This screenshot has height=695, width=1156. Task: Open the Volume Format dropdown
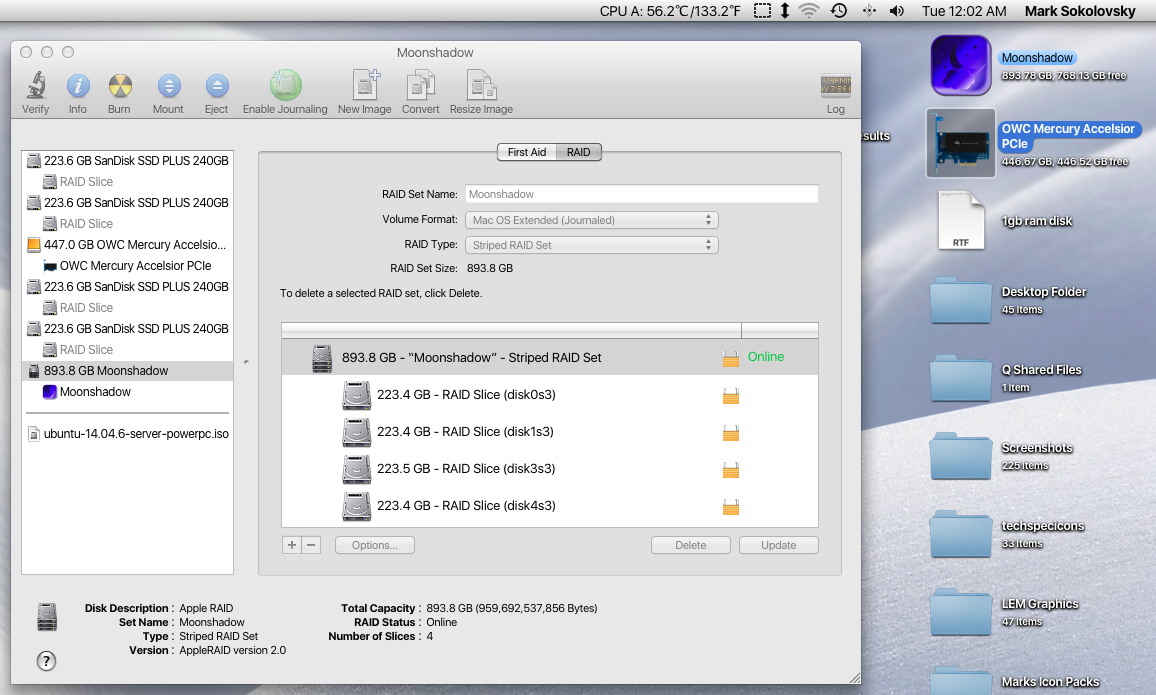(x=591, y=220)
